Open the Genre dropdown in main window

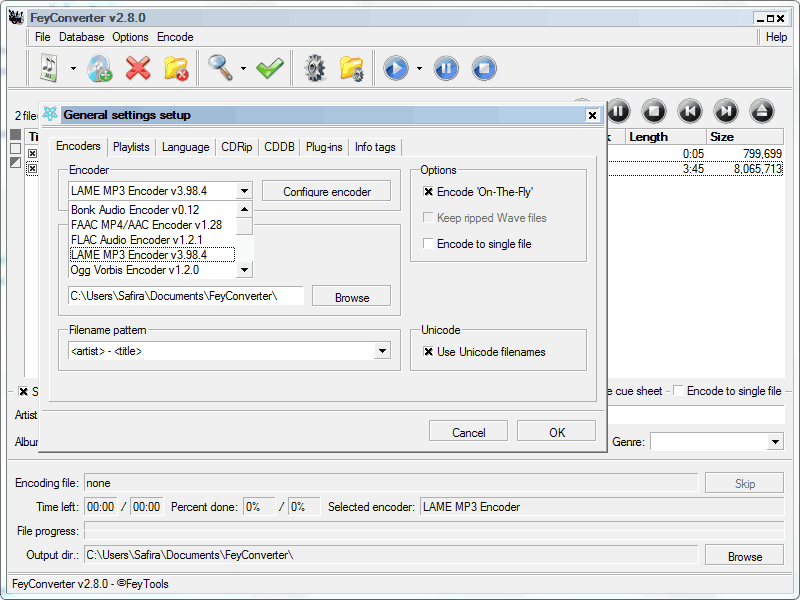pos(775,442)
